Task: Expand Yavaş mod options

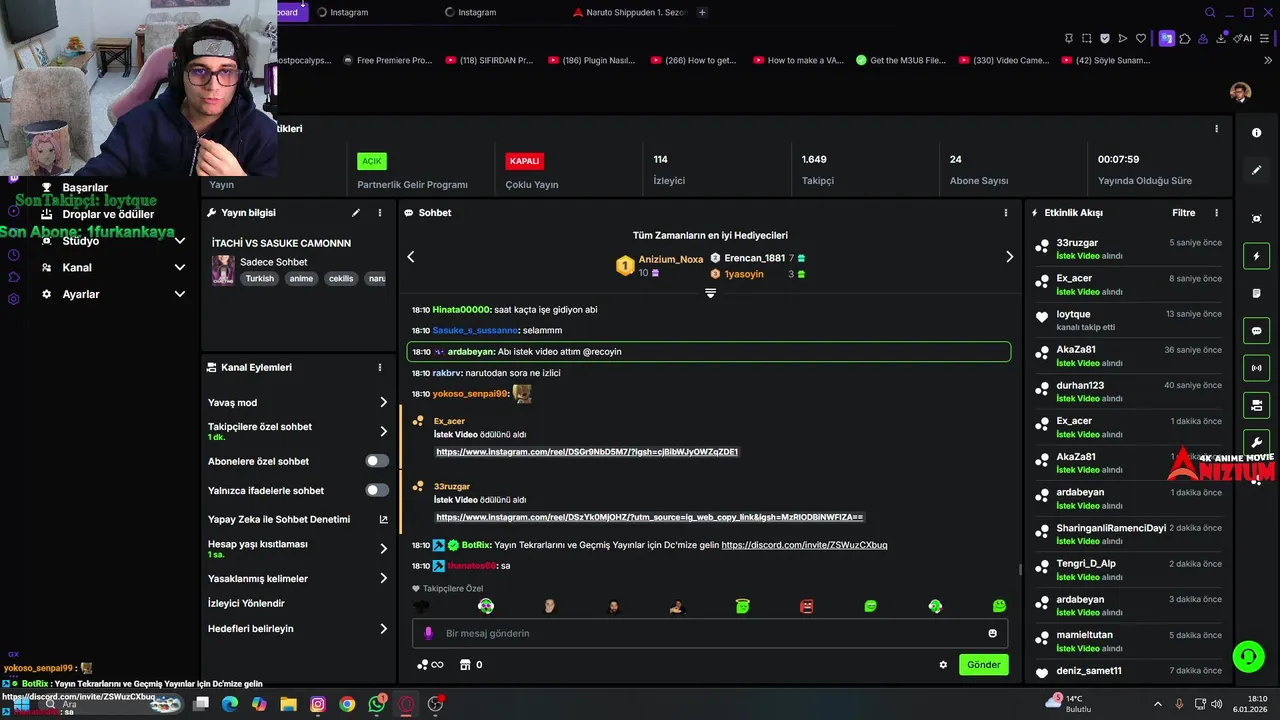Action: [x=383, y=402]
